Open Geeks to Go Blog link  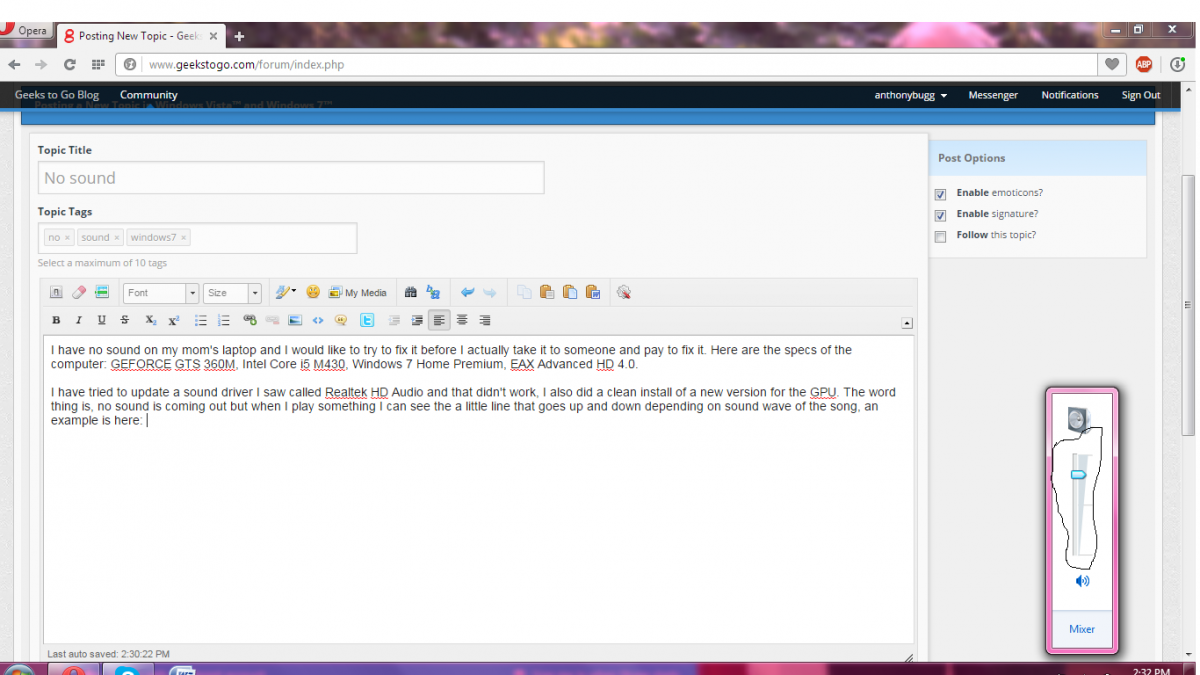(x=57, y=95)
